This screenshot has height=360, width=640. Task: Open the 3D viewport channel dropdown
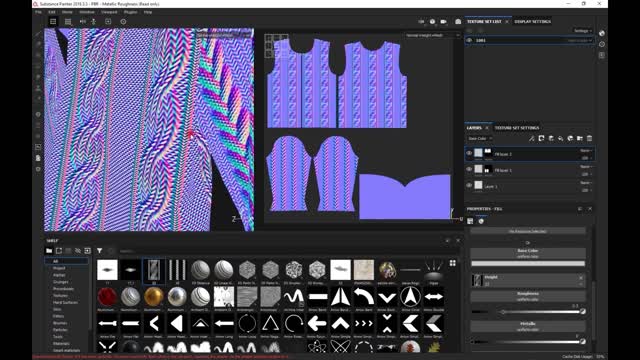[224, 36]
